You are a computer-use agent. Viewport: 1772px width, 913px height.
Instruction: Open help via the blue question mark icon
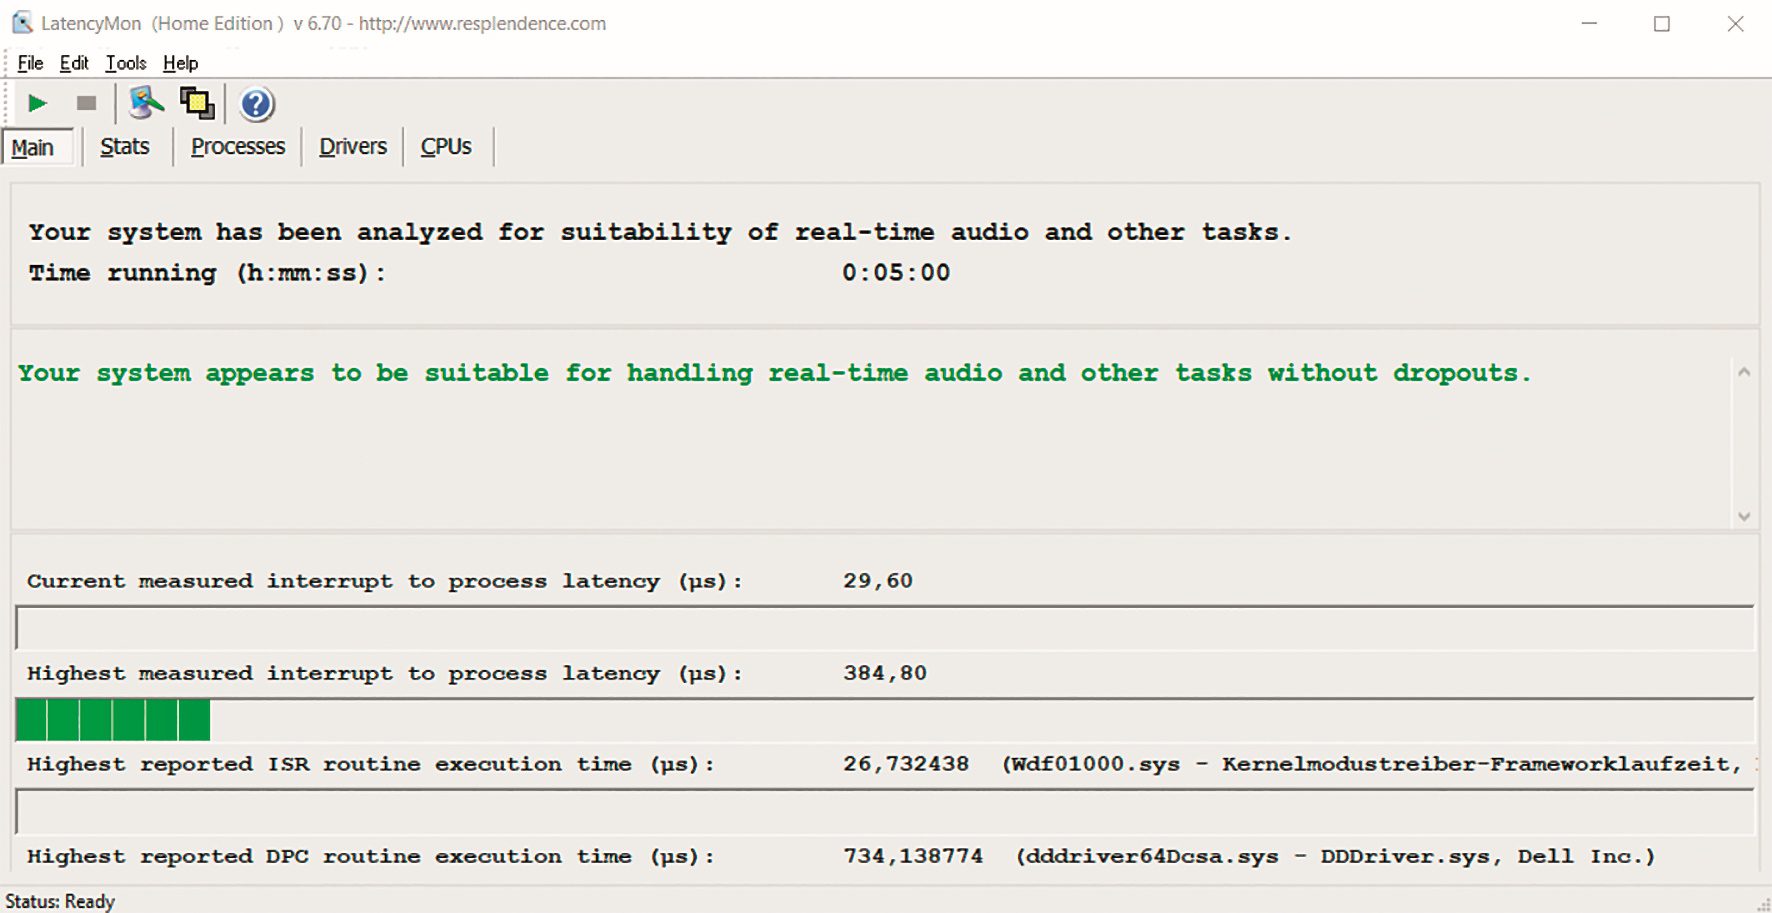256,104
